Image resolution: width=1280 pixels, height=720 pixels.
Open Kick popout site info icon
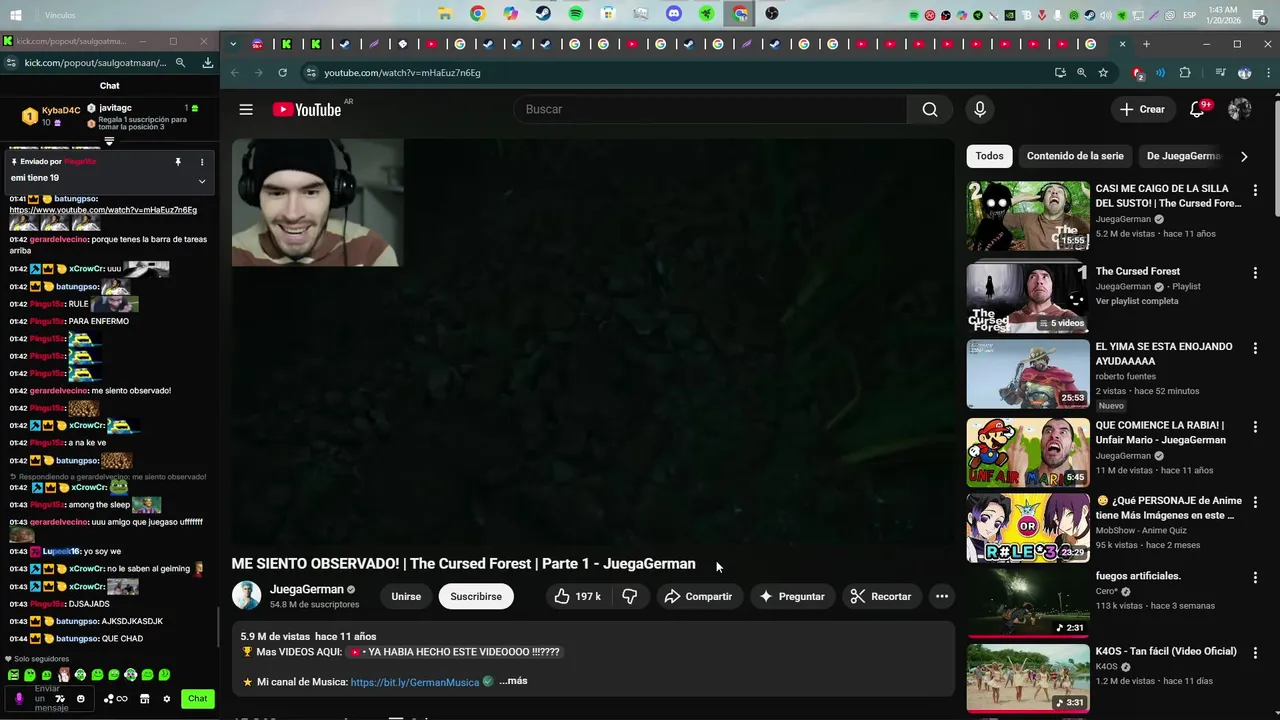pos(10,62)
